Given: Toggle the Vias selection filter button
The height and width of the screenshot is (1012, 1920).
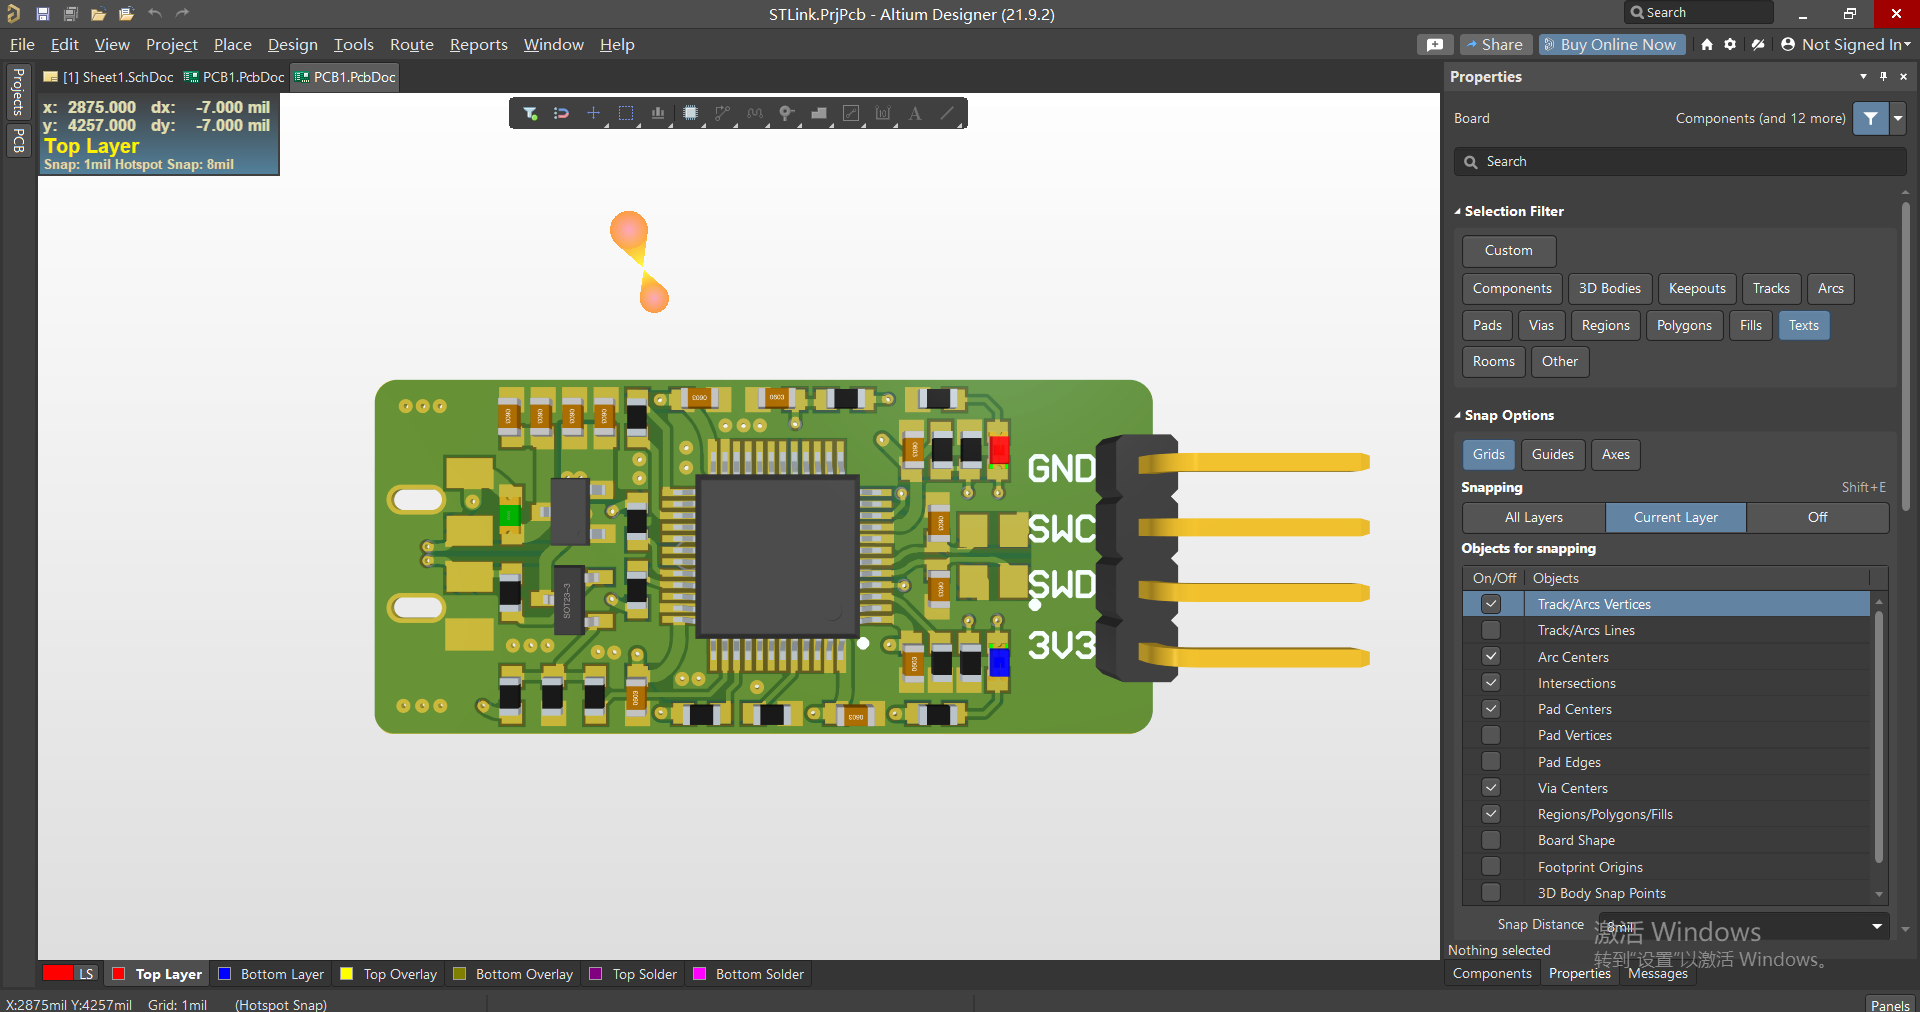Looking at the screenshot, I should 1541,326.
